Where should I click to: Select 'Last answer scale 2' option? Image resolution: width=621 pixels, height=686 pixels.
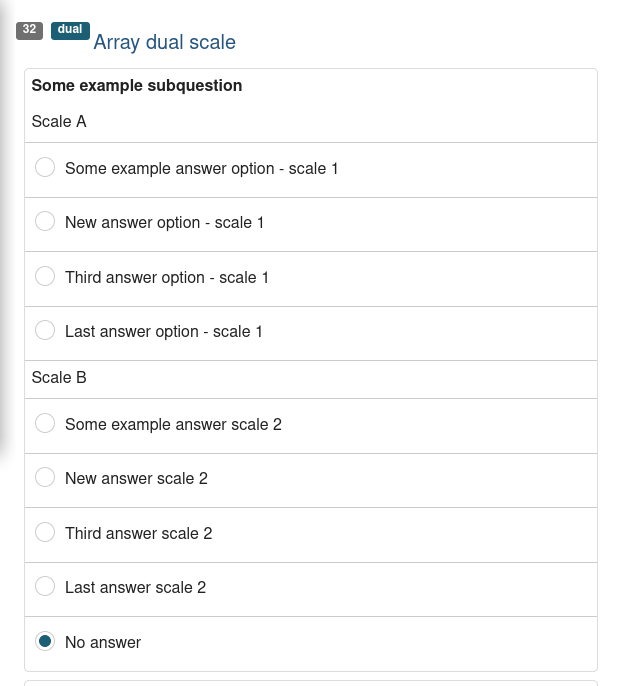[x=45, y=587]
